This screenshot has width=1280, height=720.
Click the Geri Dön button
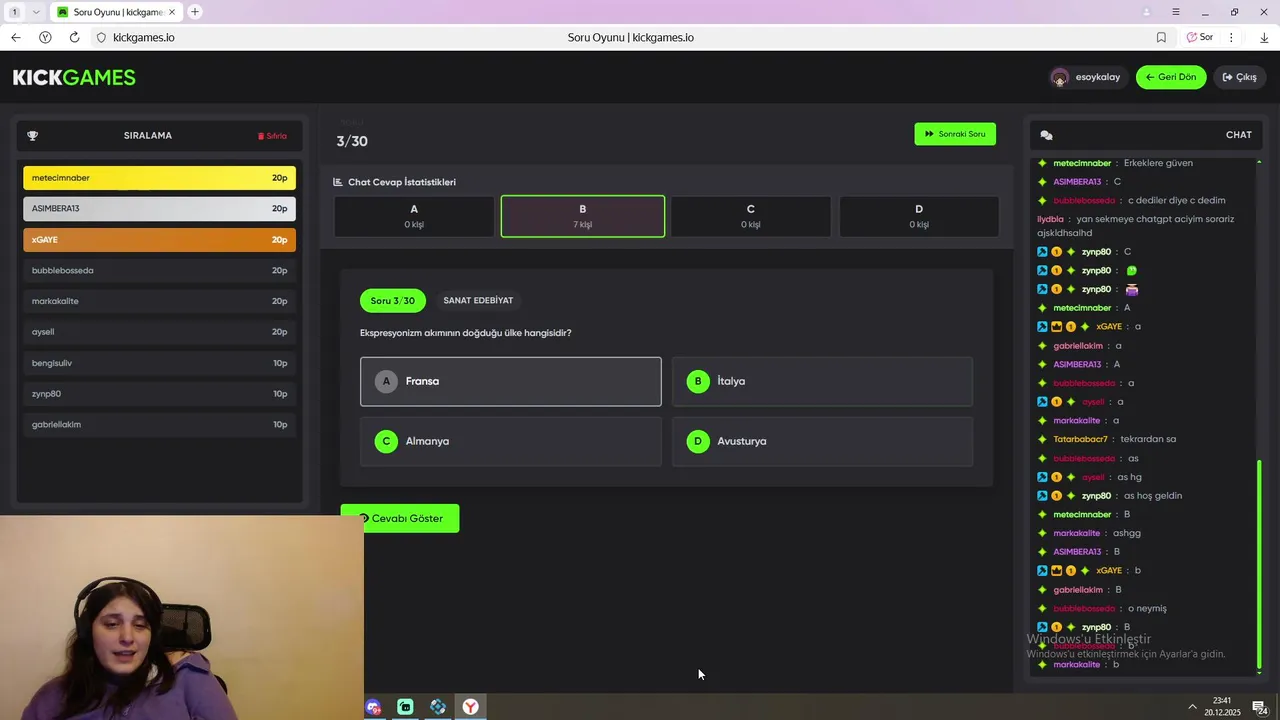click(x=1171, y=77)
